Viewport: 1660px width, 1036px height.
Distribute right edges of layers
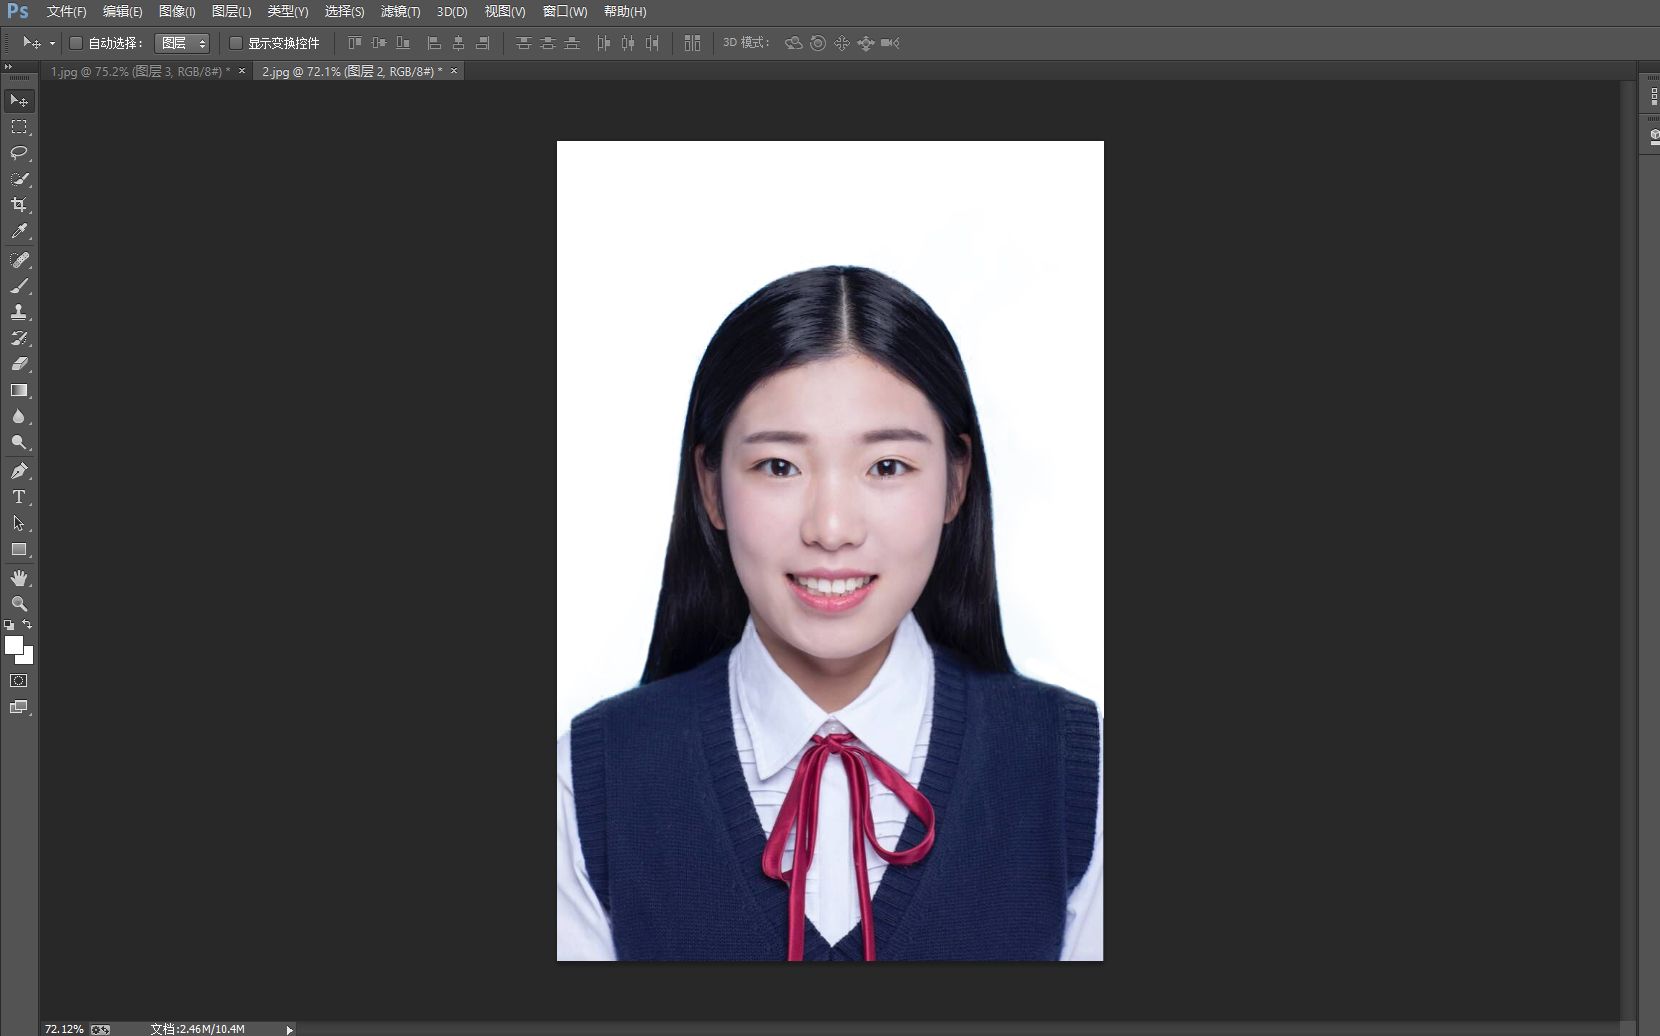click(652, 43)
